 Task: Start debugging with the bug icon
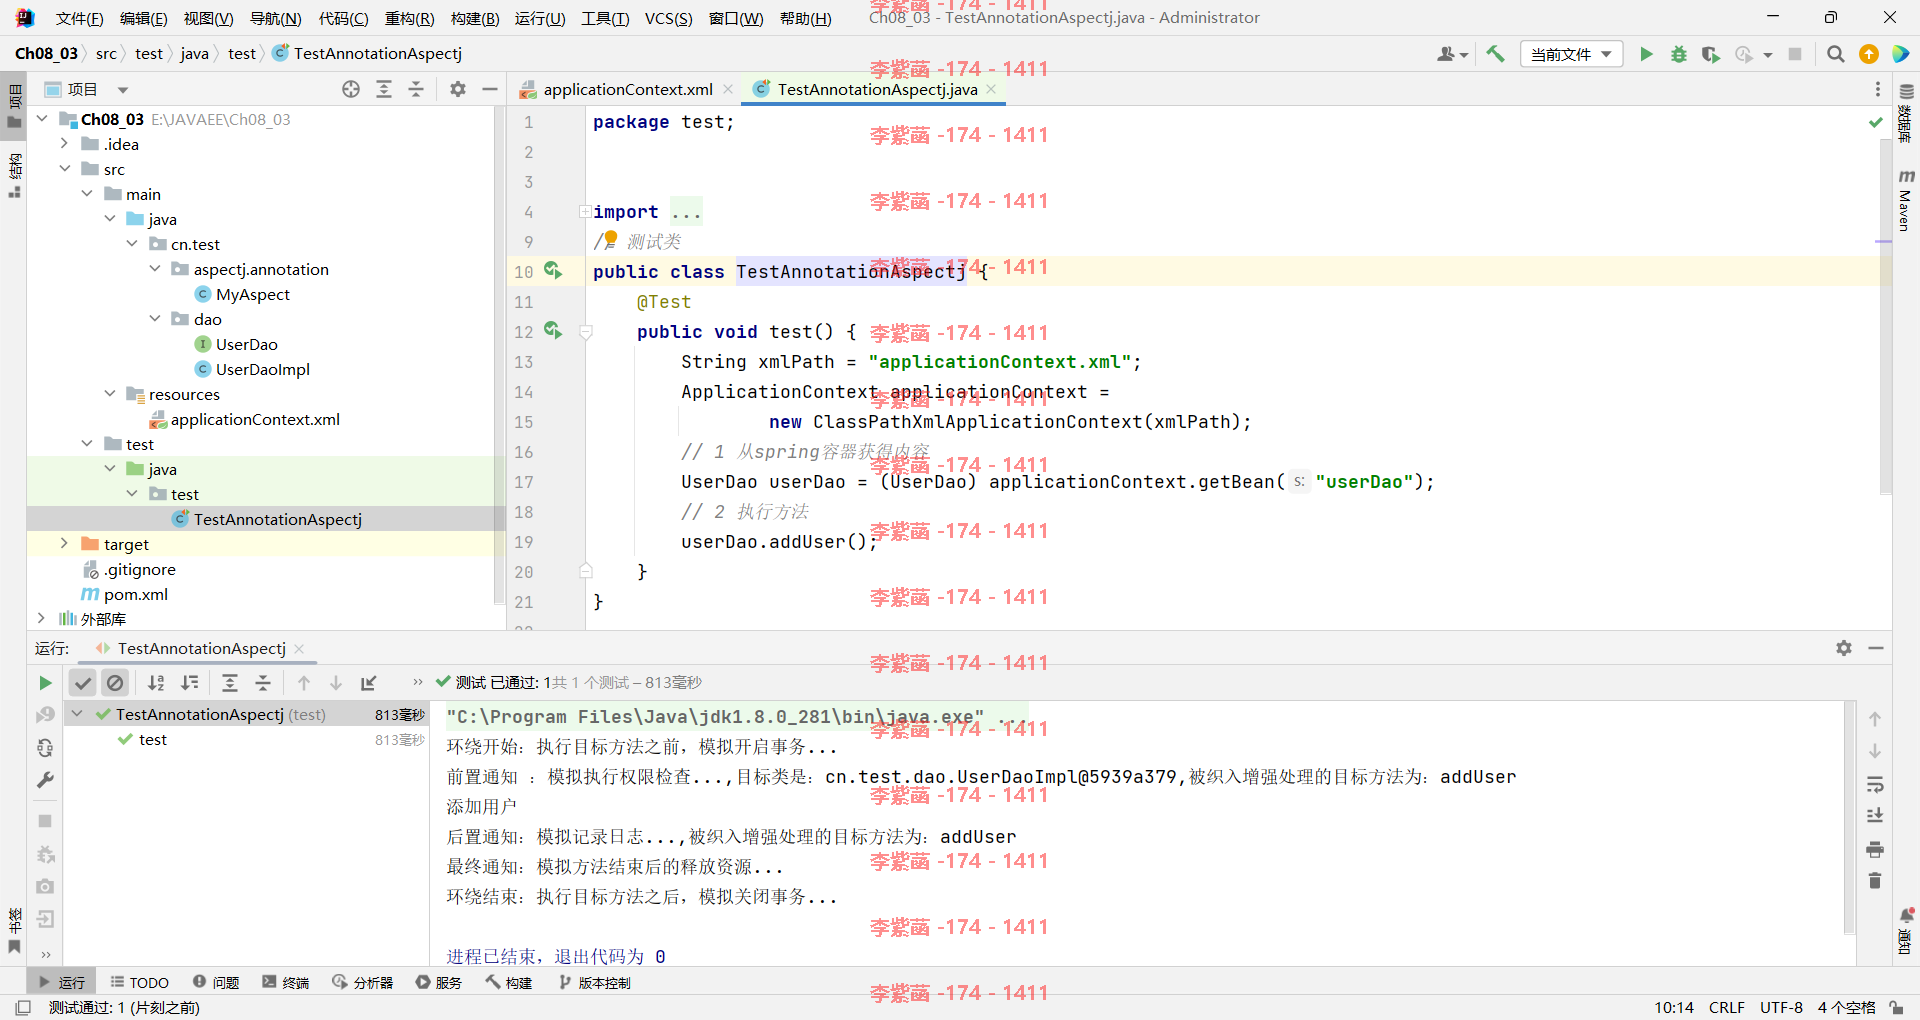pos(1679,54)
